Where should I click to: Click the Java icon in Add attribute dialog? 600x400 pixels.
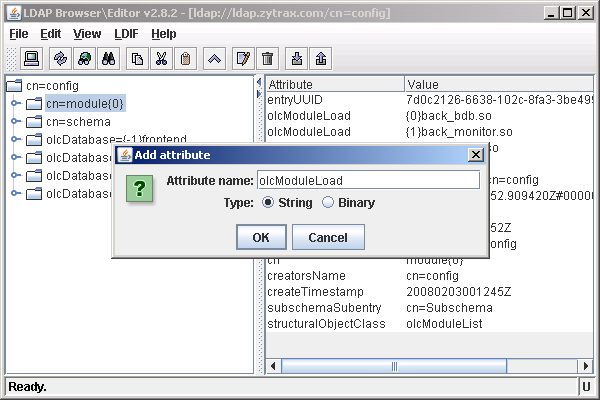(x=124, y=155)
